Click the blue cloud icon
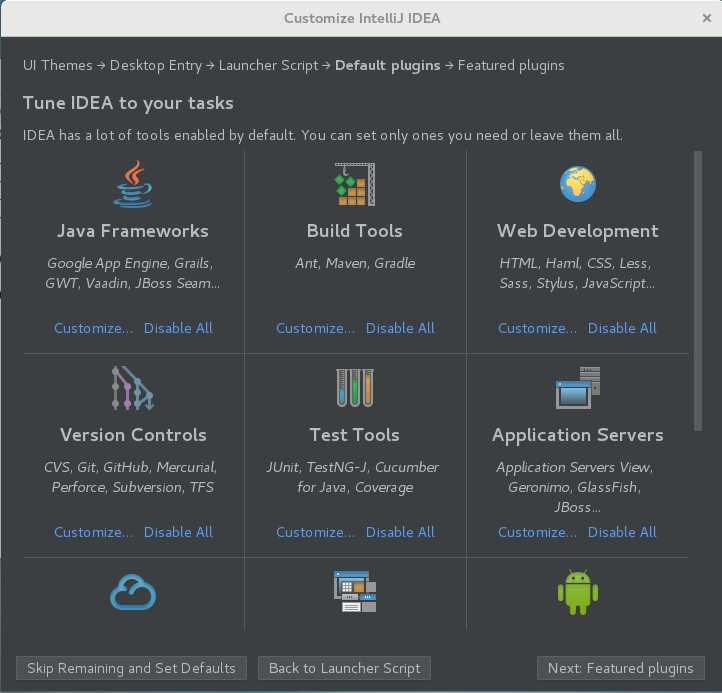The height and width of the screenshot is (693, 722). [x=133, y=592]
